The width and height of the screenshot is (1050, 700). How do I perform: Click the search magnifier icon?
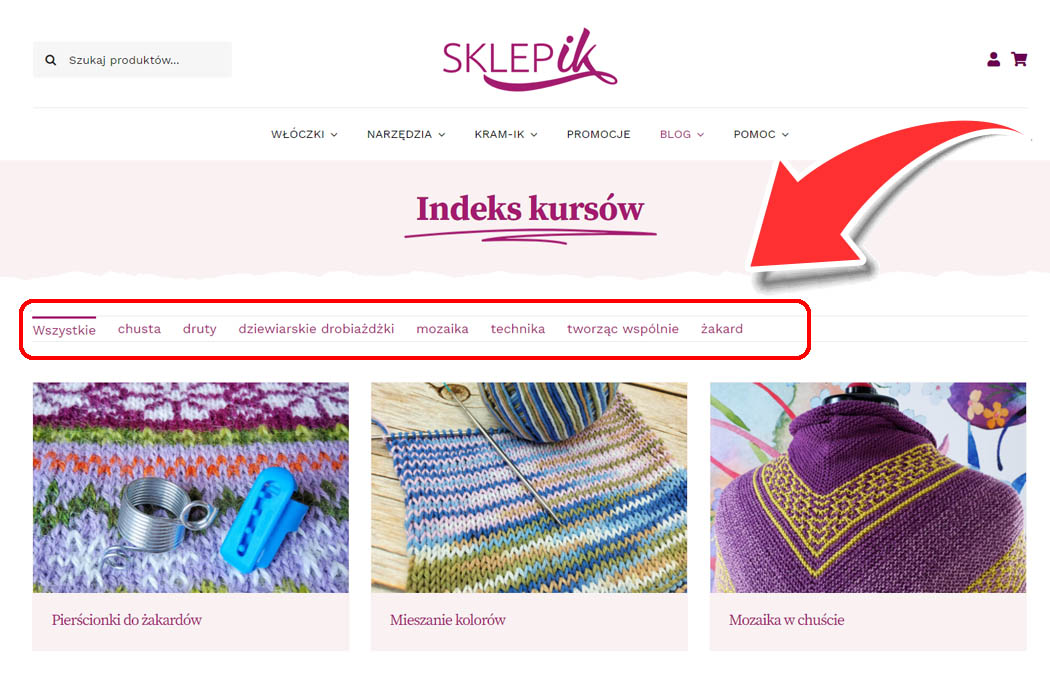point(51,60)
